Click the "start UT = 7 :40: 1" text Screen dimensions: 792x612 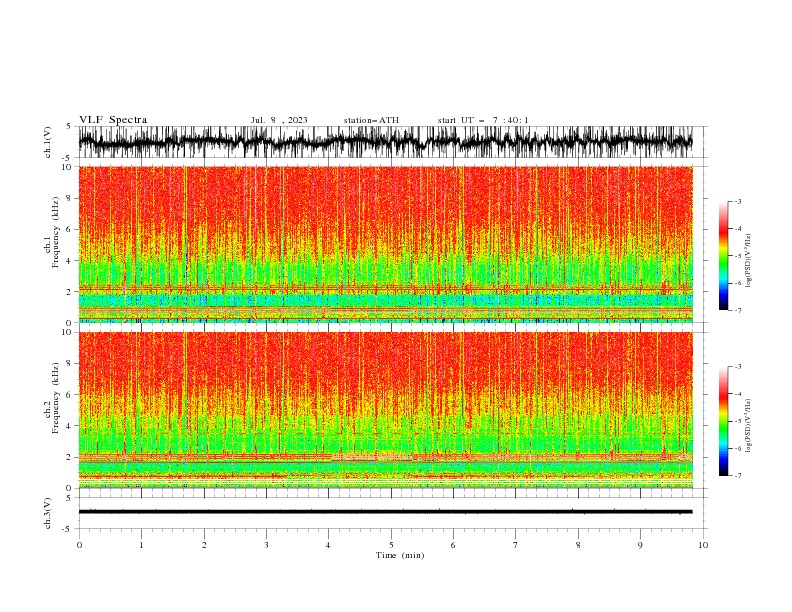coord(483,120)
